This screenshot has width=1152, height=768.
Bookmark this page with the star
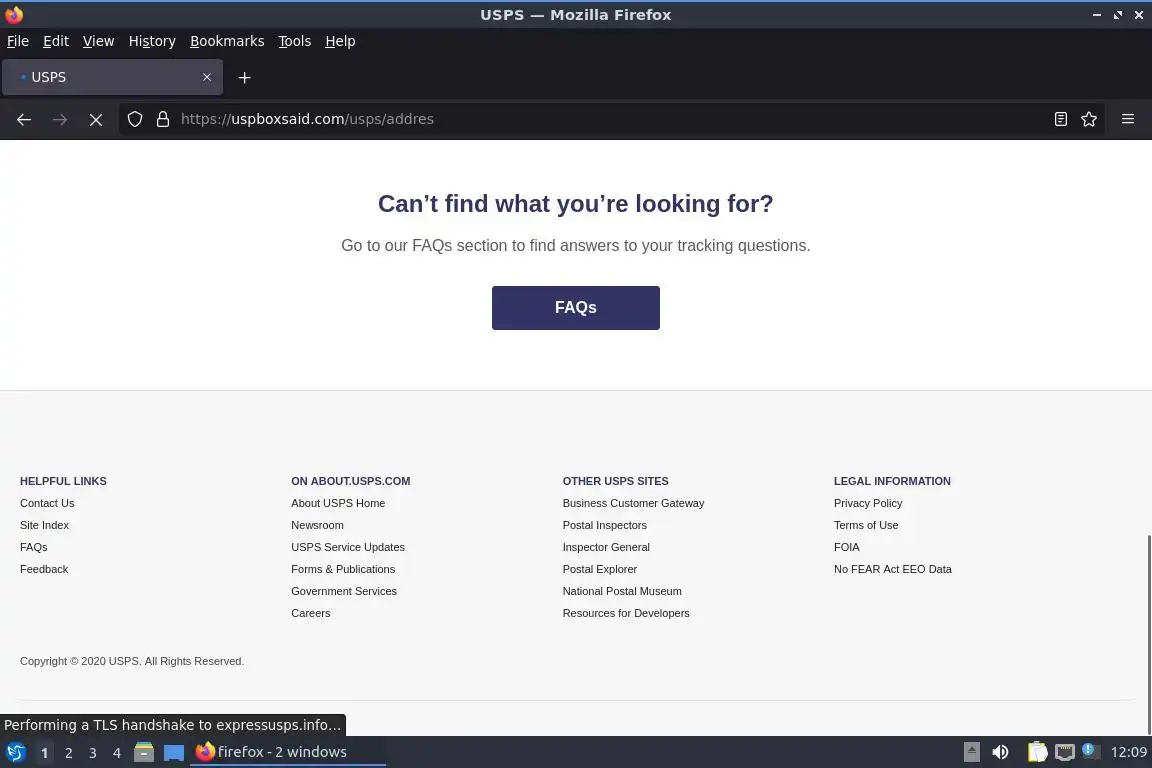1089,119
